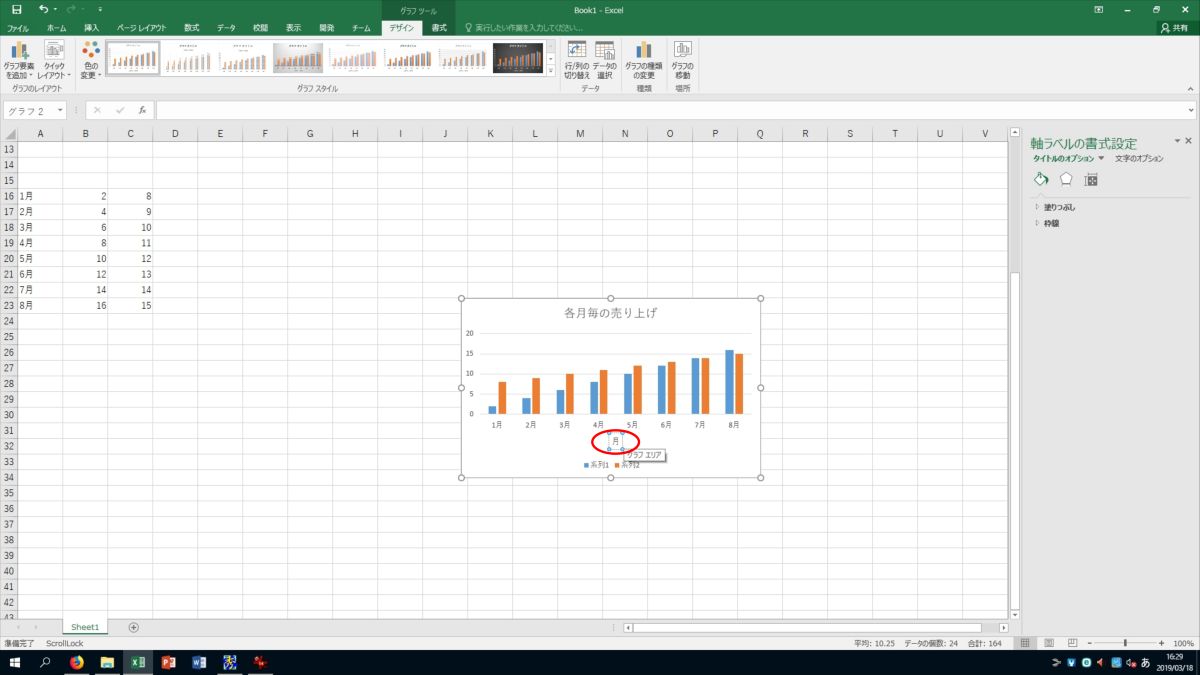Click the taskbar search magnifier icon
Screen dimensions: 1200x675
(x=45, y=662)
